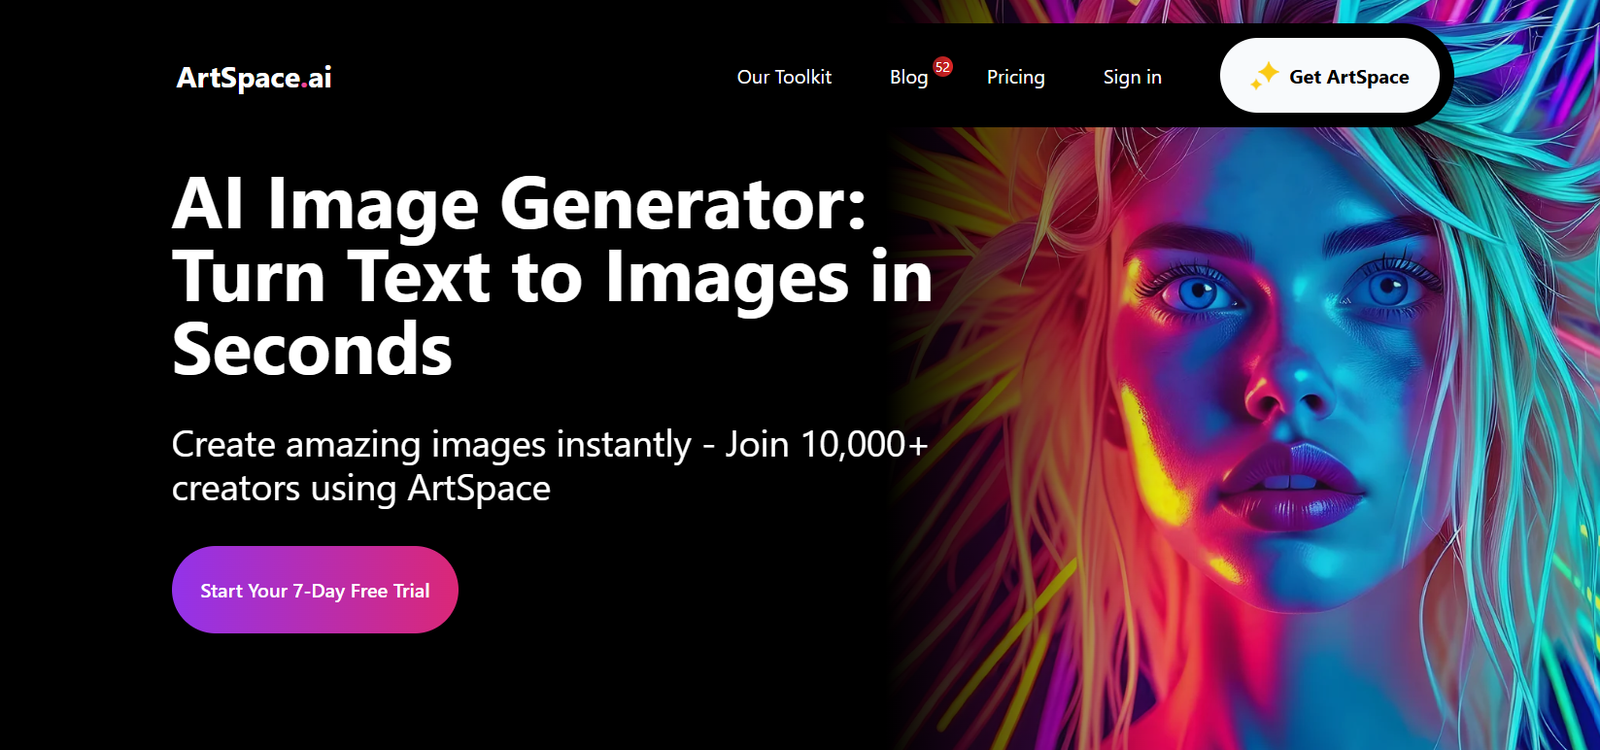Open the Our Toolkit menu item
Viewport: 1600px width, 750px height.
click(784, 77)
